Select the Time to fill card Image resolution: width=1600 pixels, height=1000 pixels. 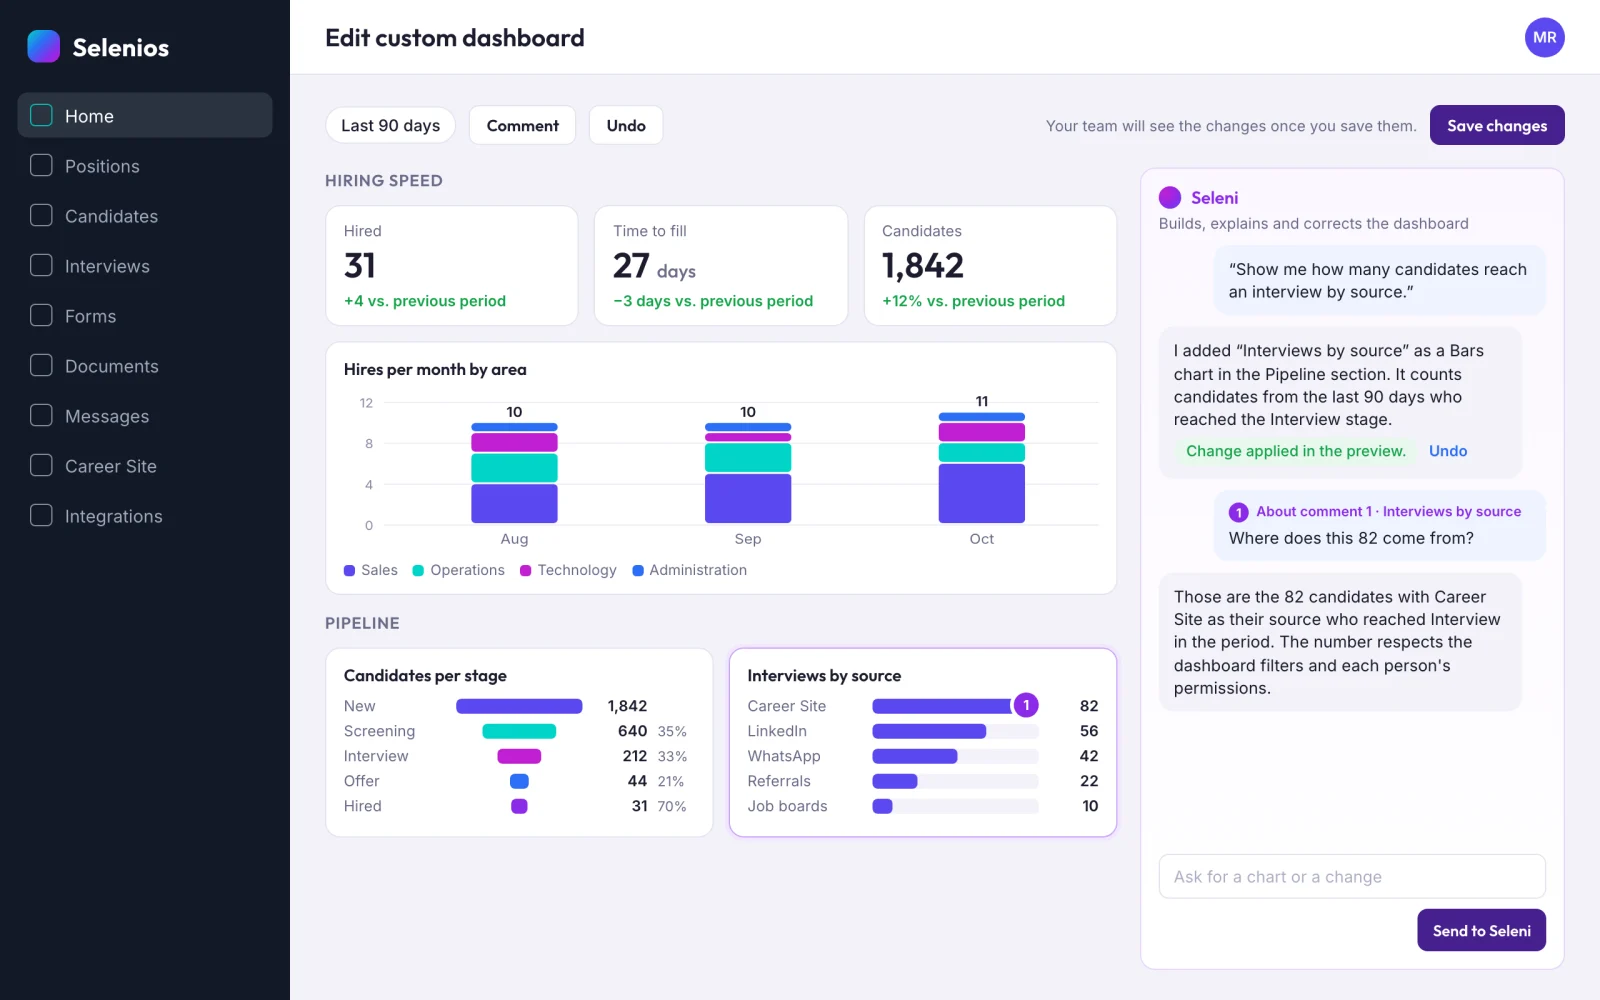pos(721,265)
